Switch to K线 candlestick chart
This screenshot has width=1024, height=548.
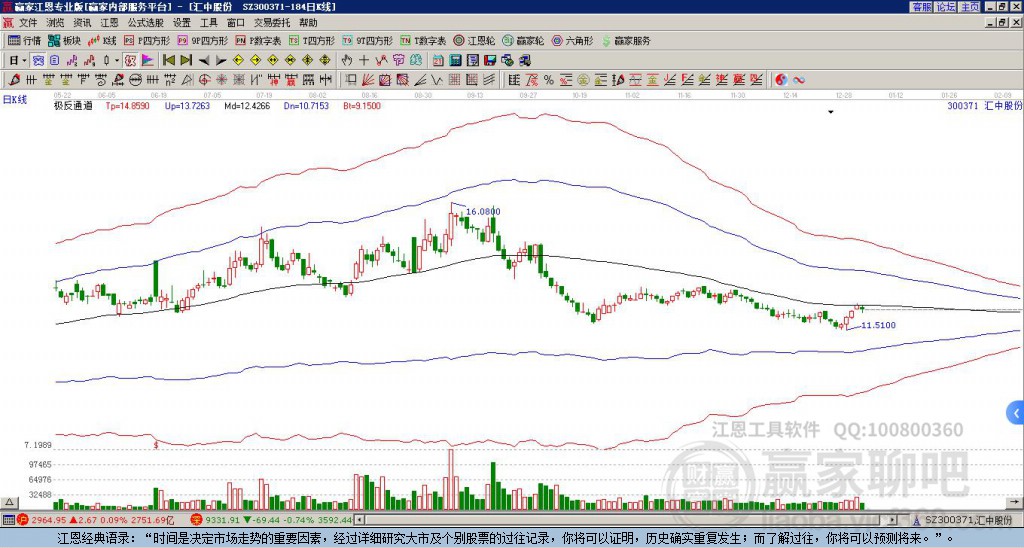pos(102,40)
